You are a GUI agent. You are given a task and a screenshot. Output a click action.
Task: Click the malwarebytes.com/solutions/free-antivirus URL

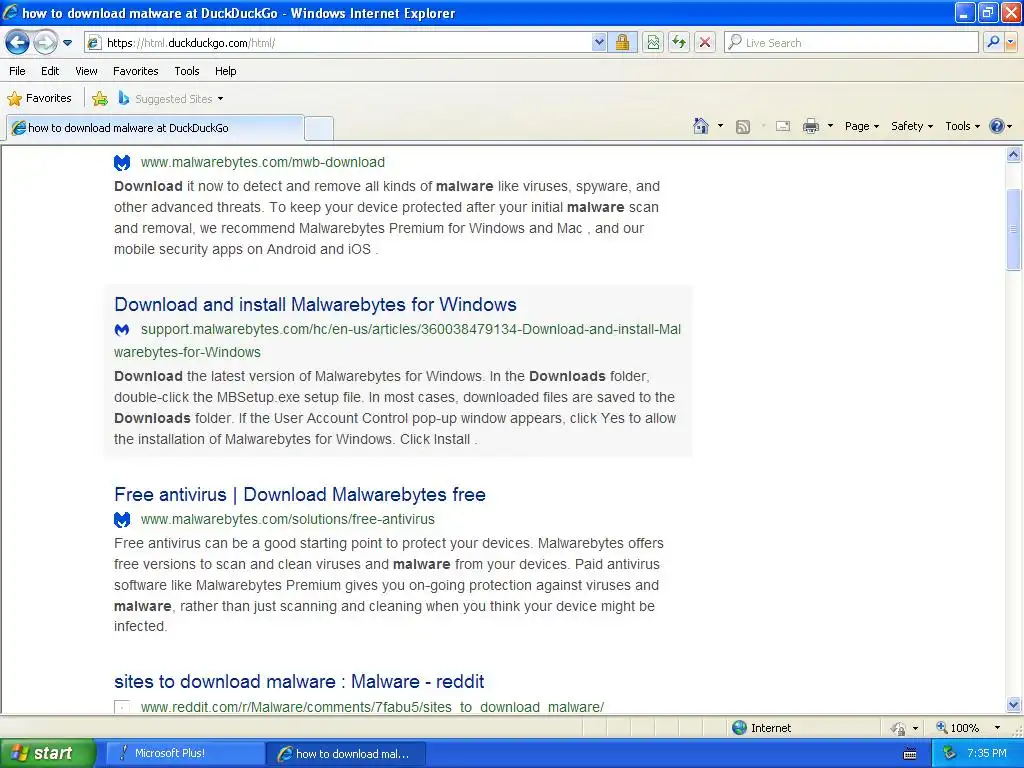(287, 519)
